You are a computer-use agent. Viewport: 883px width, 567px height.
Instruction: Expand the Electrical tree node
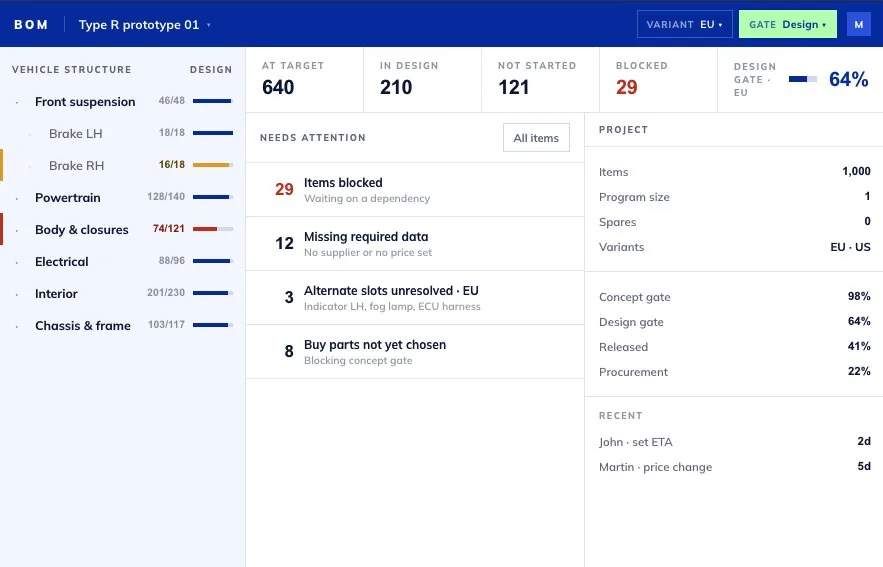17,262
